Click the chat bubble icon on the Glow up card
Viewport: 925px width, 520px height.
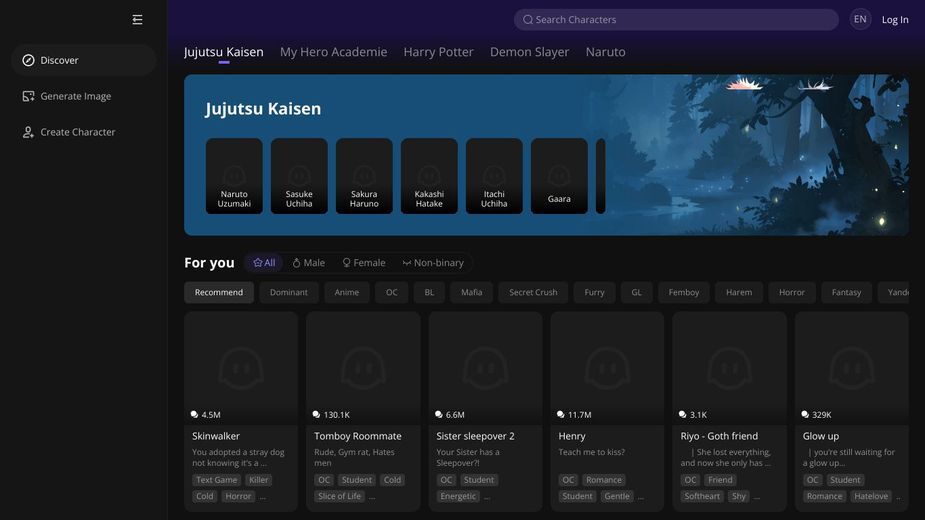coord(805,414)
